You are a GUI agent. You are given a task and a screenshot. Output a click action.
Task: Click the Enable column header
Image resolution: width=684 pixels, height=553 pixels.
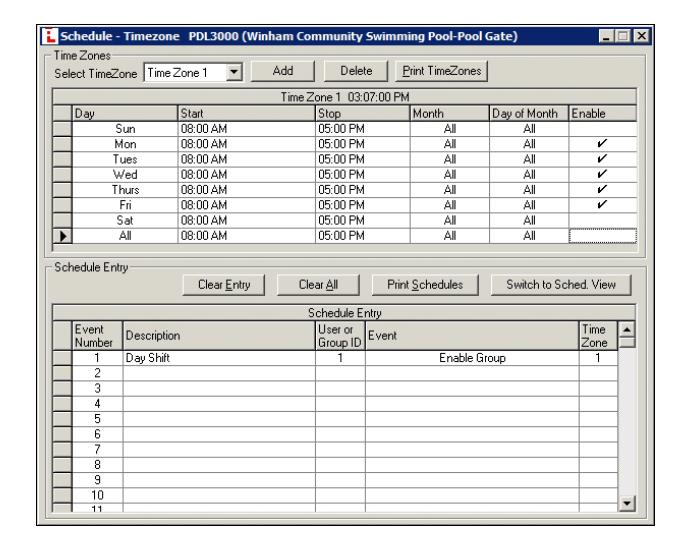(x=602, y=113)
